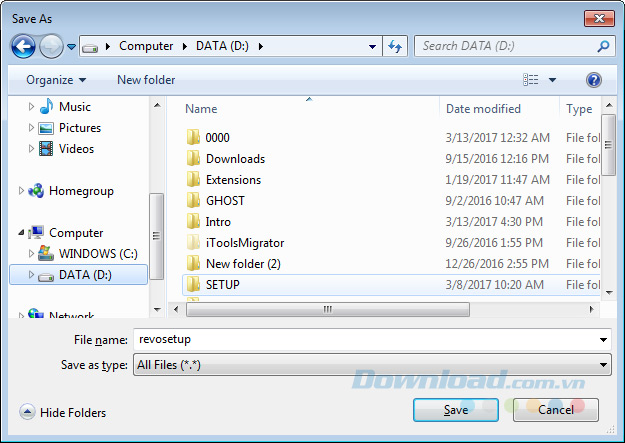625x443 pixels.
Task: Select DATA (D:) drive in tree
Action: tap(85, 275)
